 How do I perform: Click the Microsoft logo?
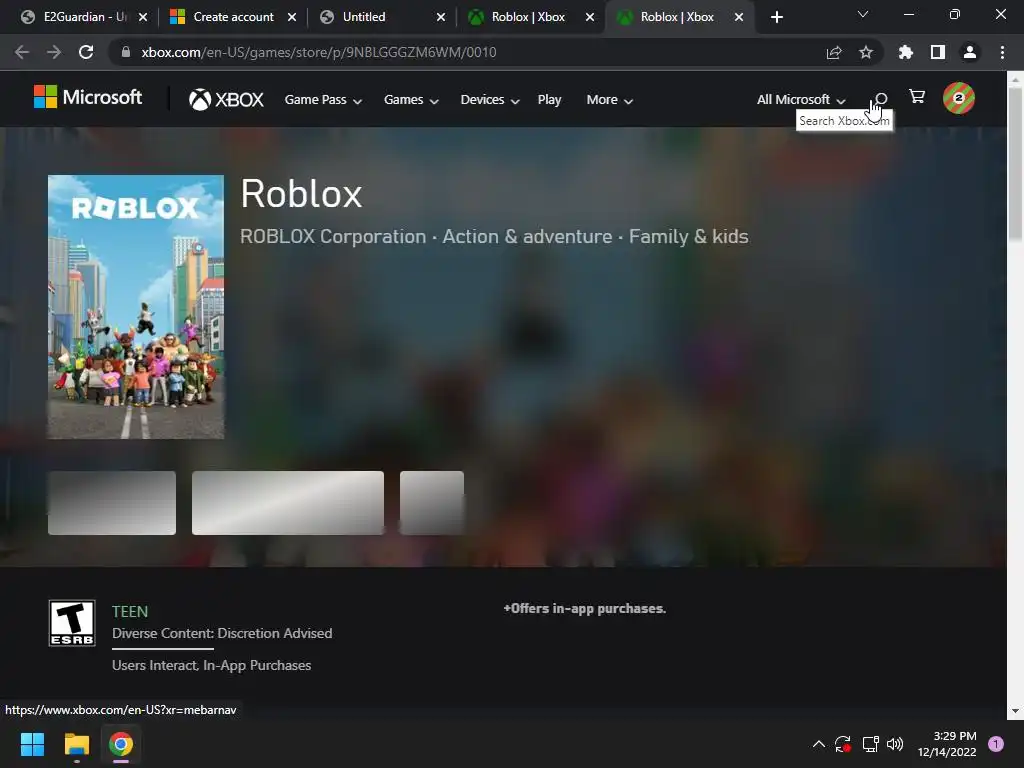click(88, 98)
